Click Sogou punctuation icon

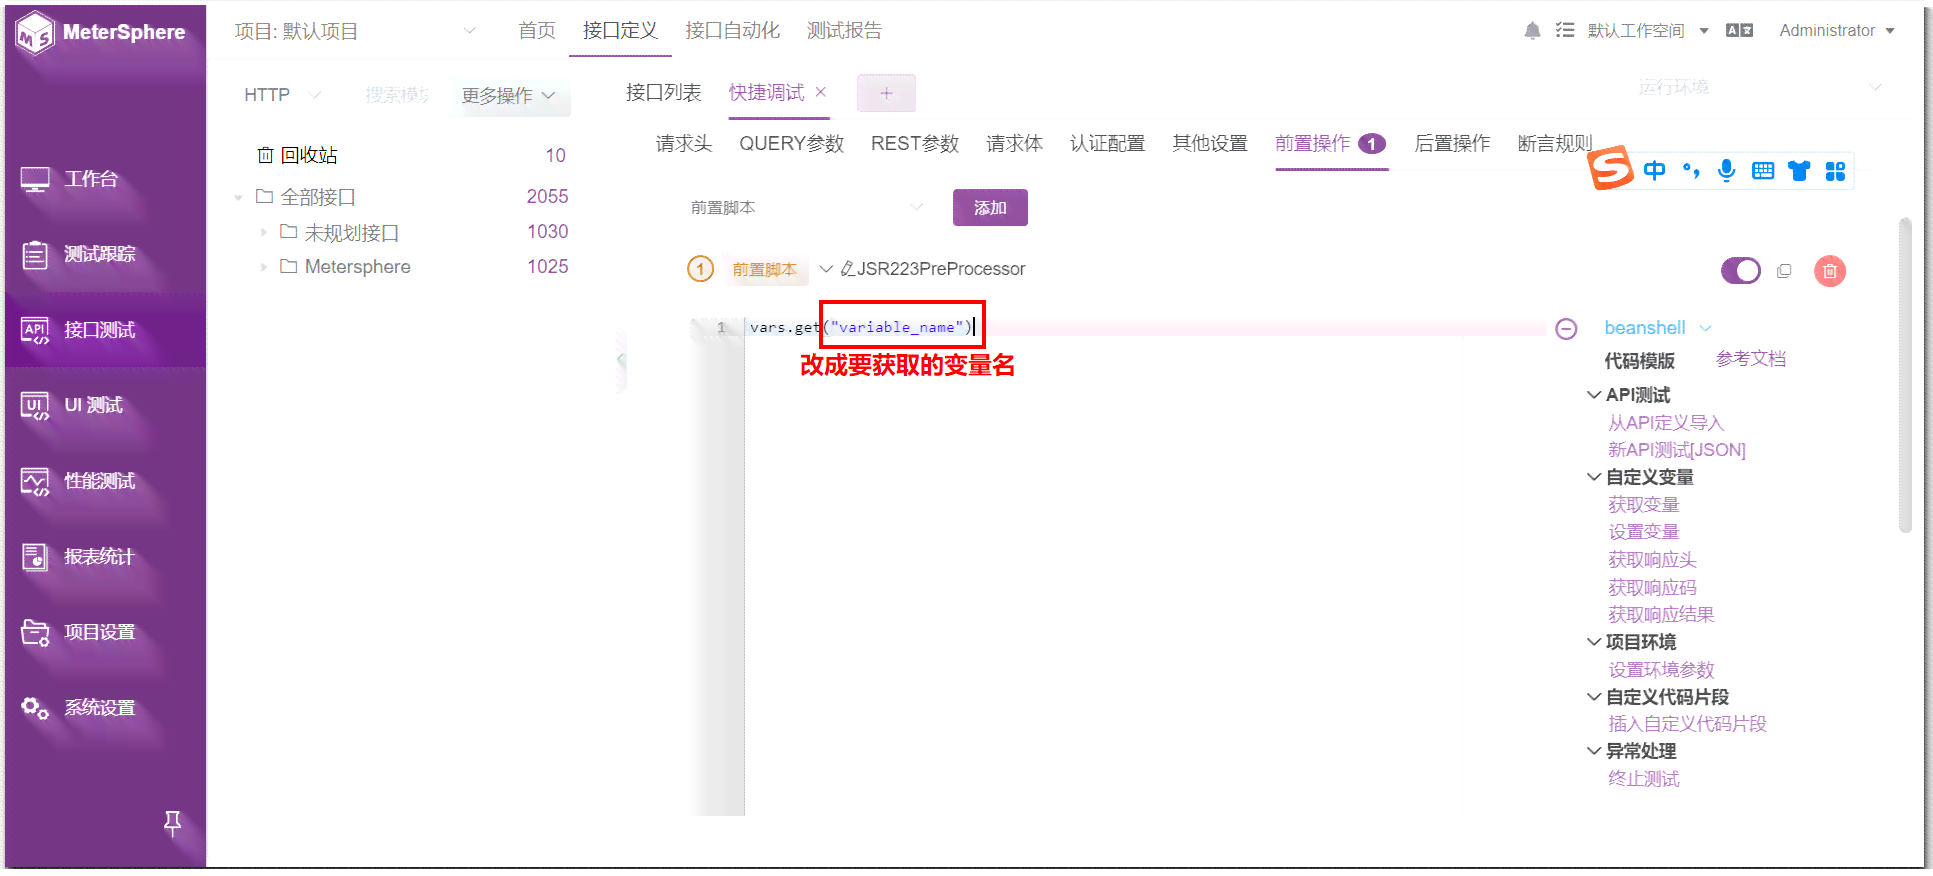pyautogui.click(x=1691, y=171)
